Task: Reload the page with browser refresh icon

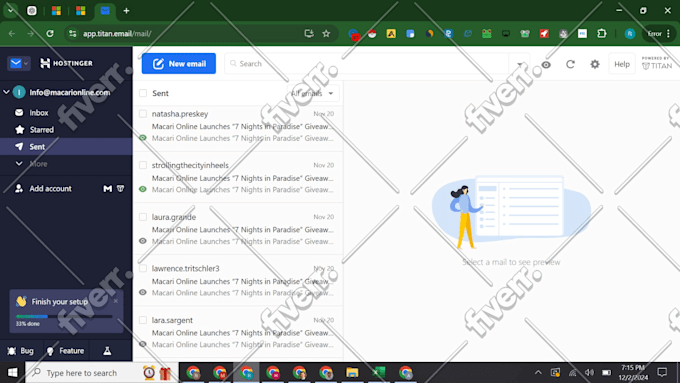Action: (x=50, y=34)
